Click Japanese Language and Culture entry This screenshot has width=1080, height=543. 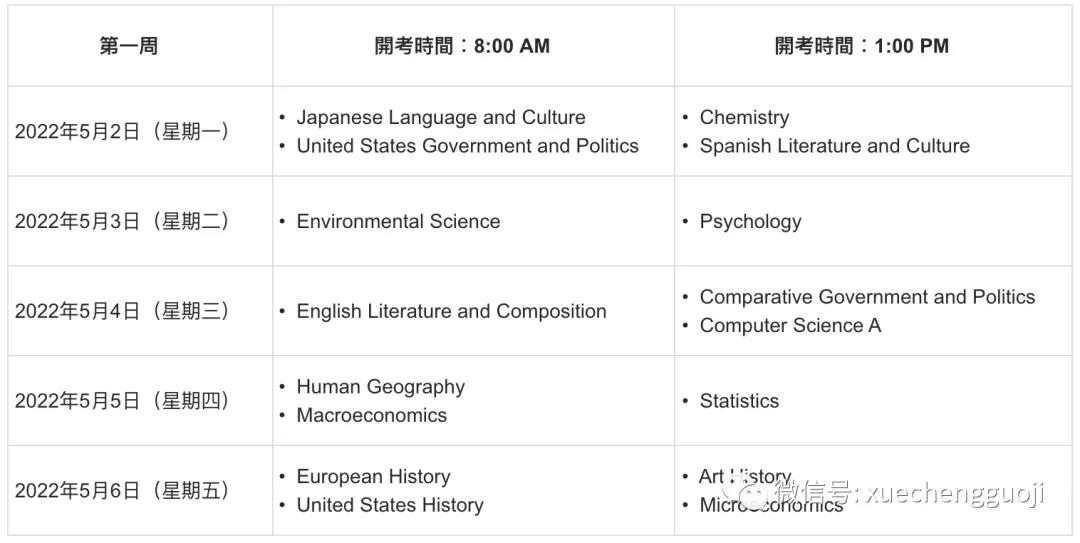441,117
